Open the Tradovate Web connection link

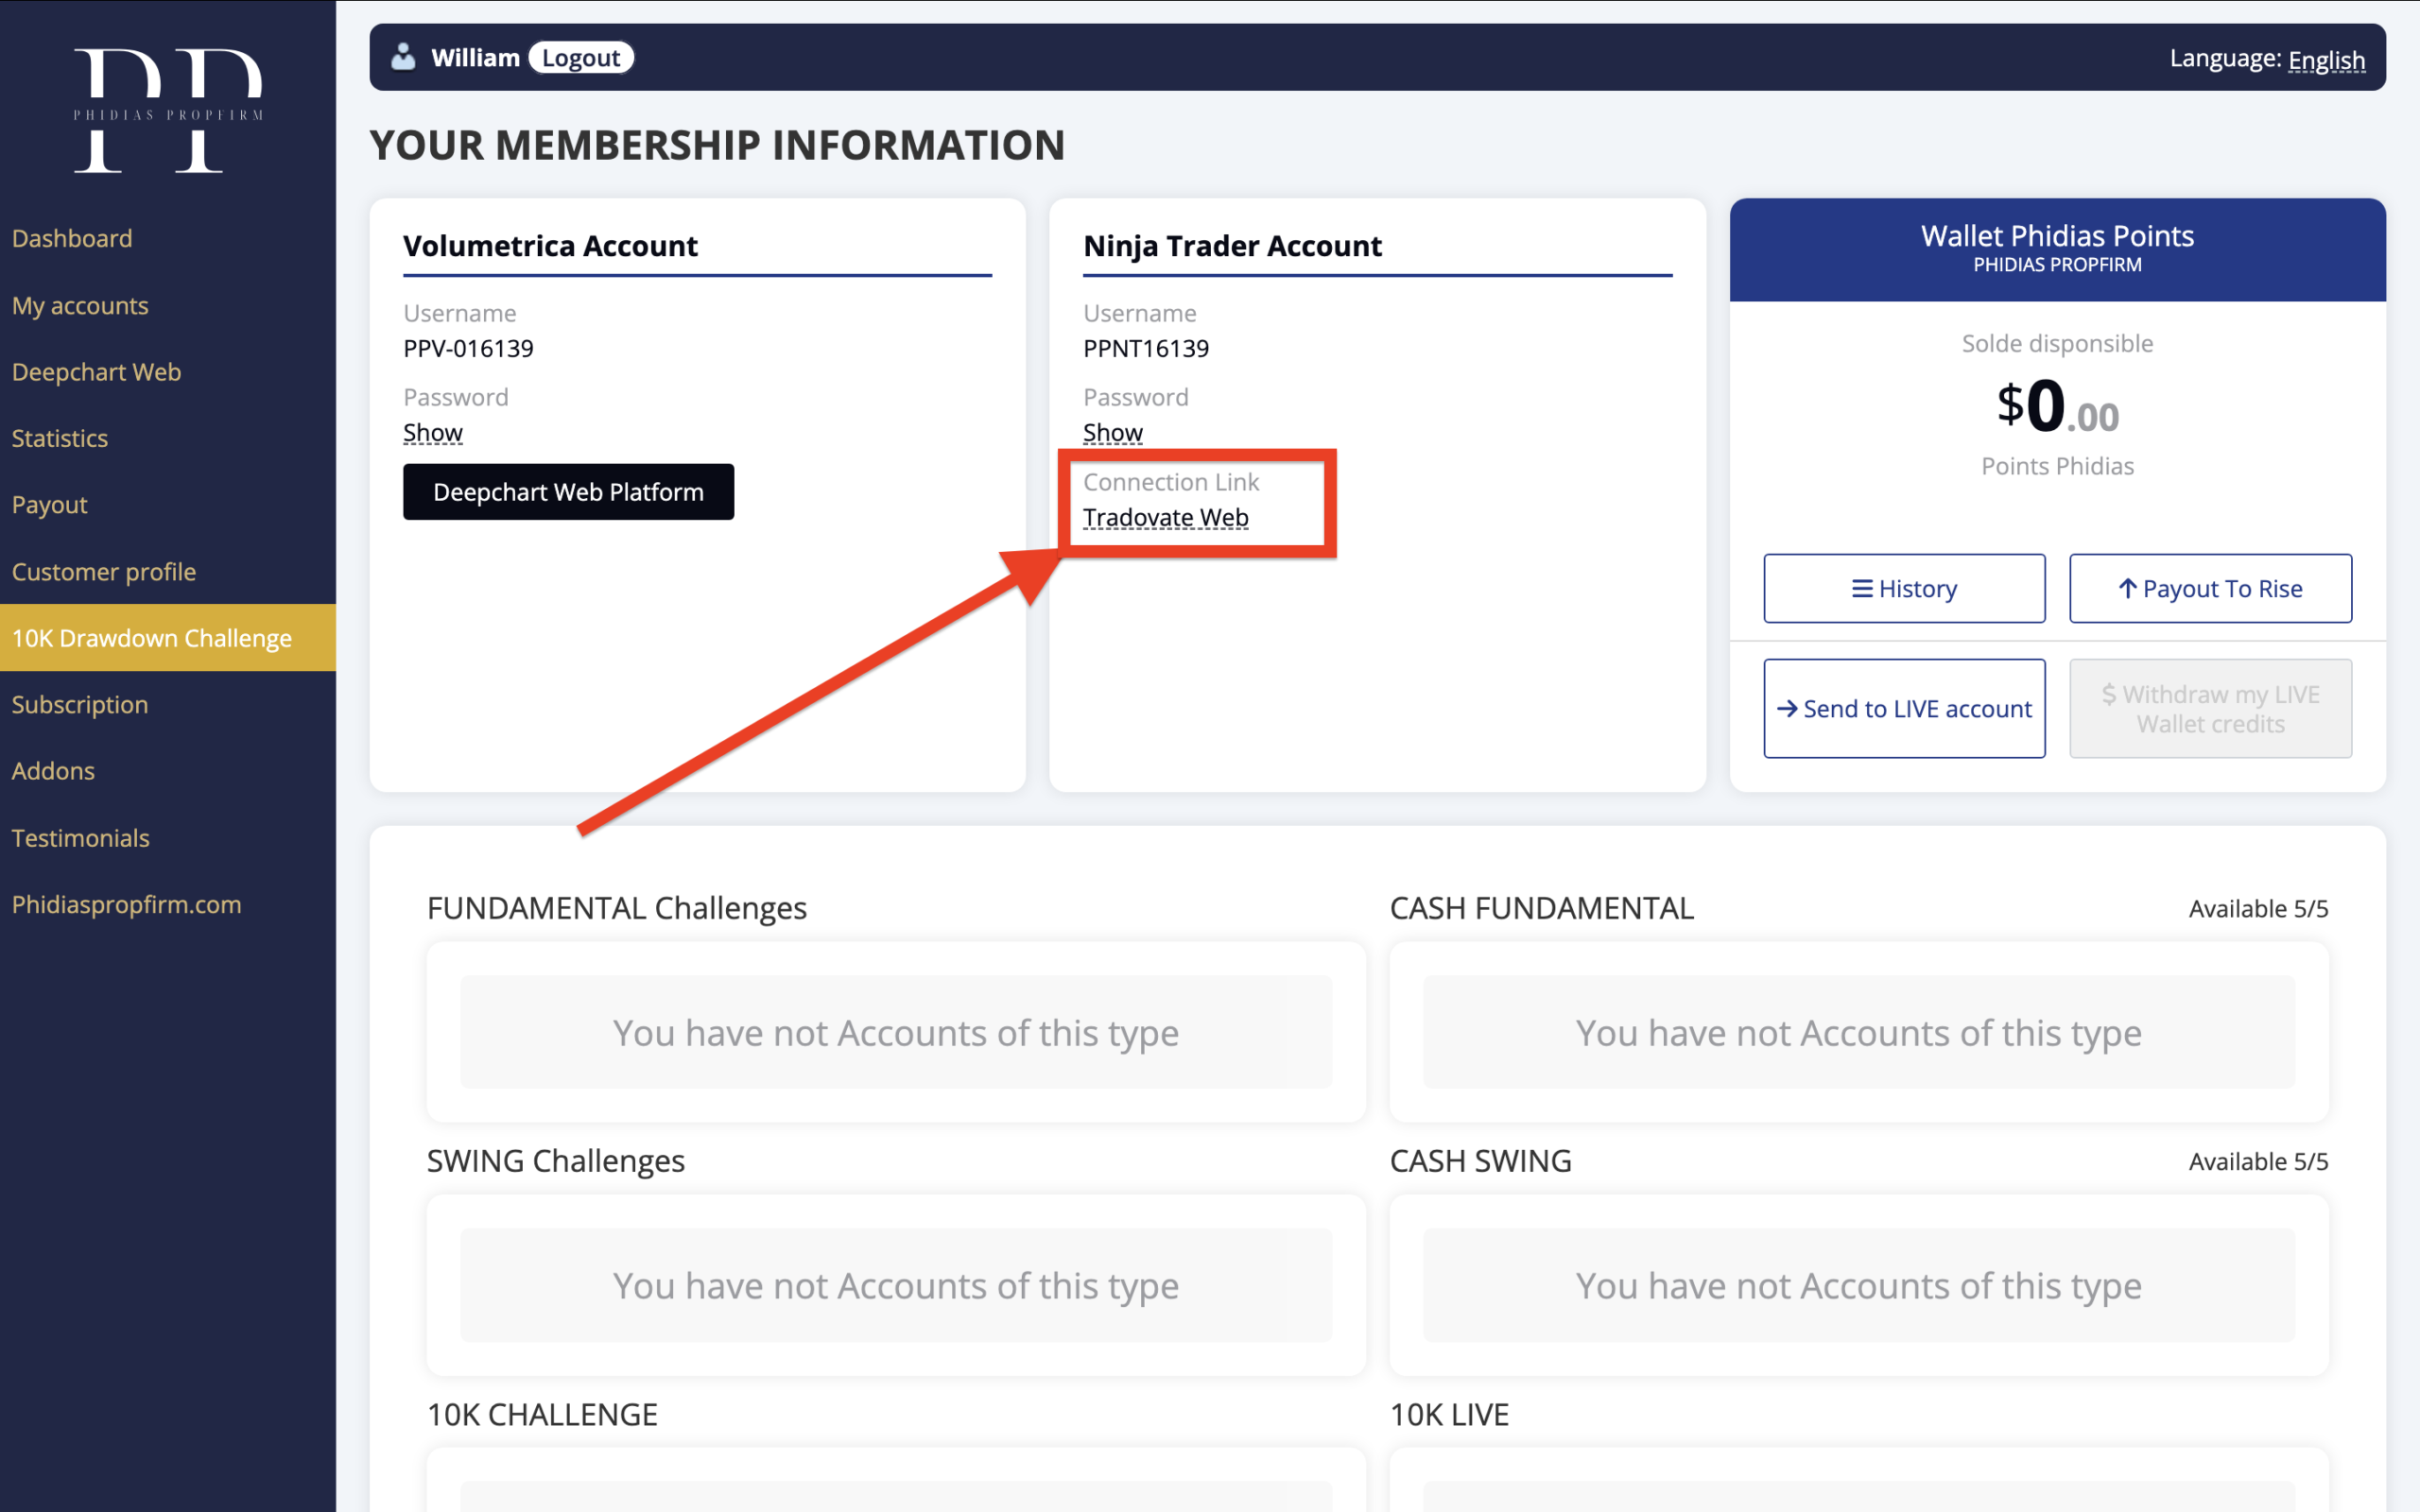coord(1166,517)
